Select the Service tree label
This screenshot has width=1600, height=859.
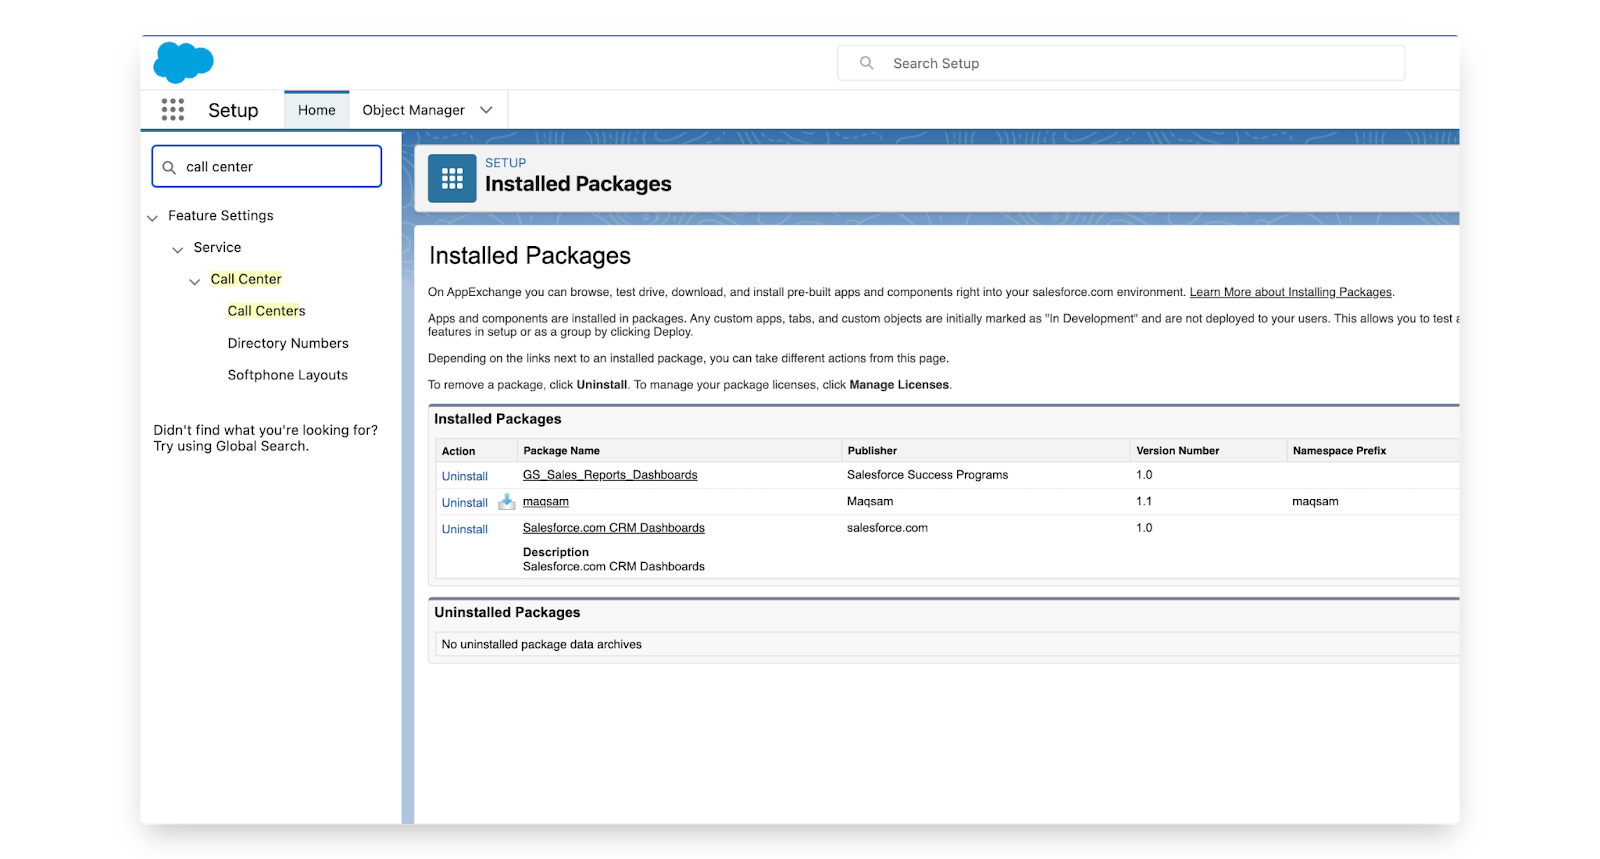pos(217,247)
